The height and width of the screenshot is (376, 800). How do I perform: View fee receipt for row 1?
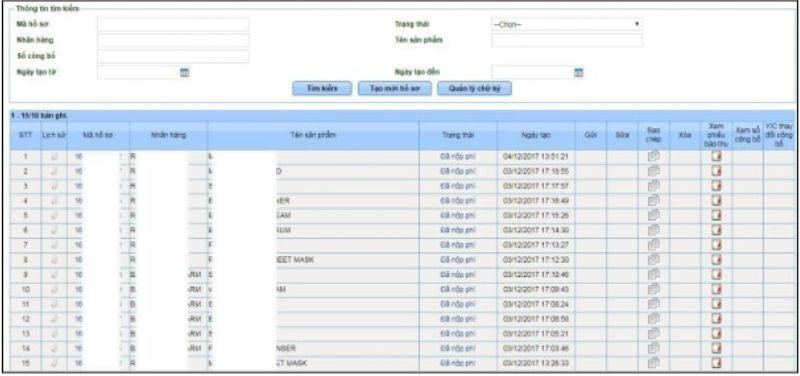coord(717,157)
